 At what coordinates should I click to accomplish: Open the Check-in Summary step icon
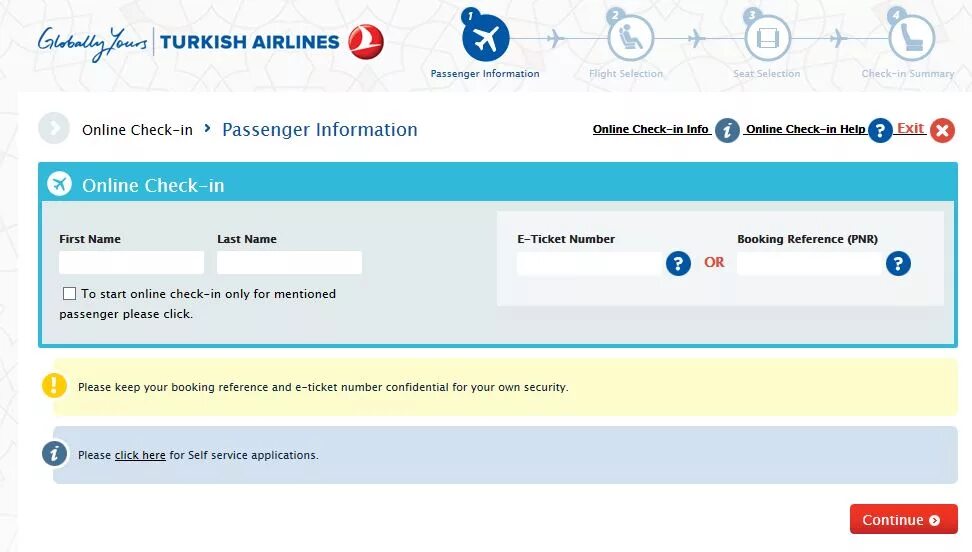coord(911,38)
